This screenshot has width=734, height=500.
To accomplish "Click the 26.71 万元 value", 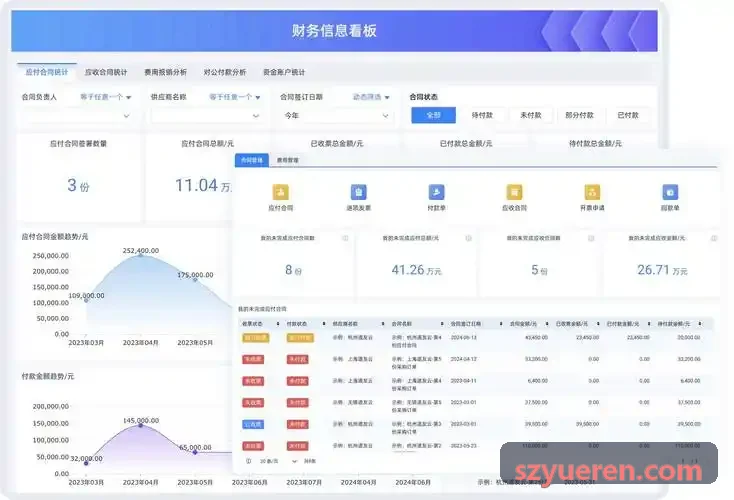I will pos(662,270).
